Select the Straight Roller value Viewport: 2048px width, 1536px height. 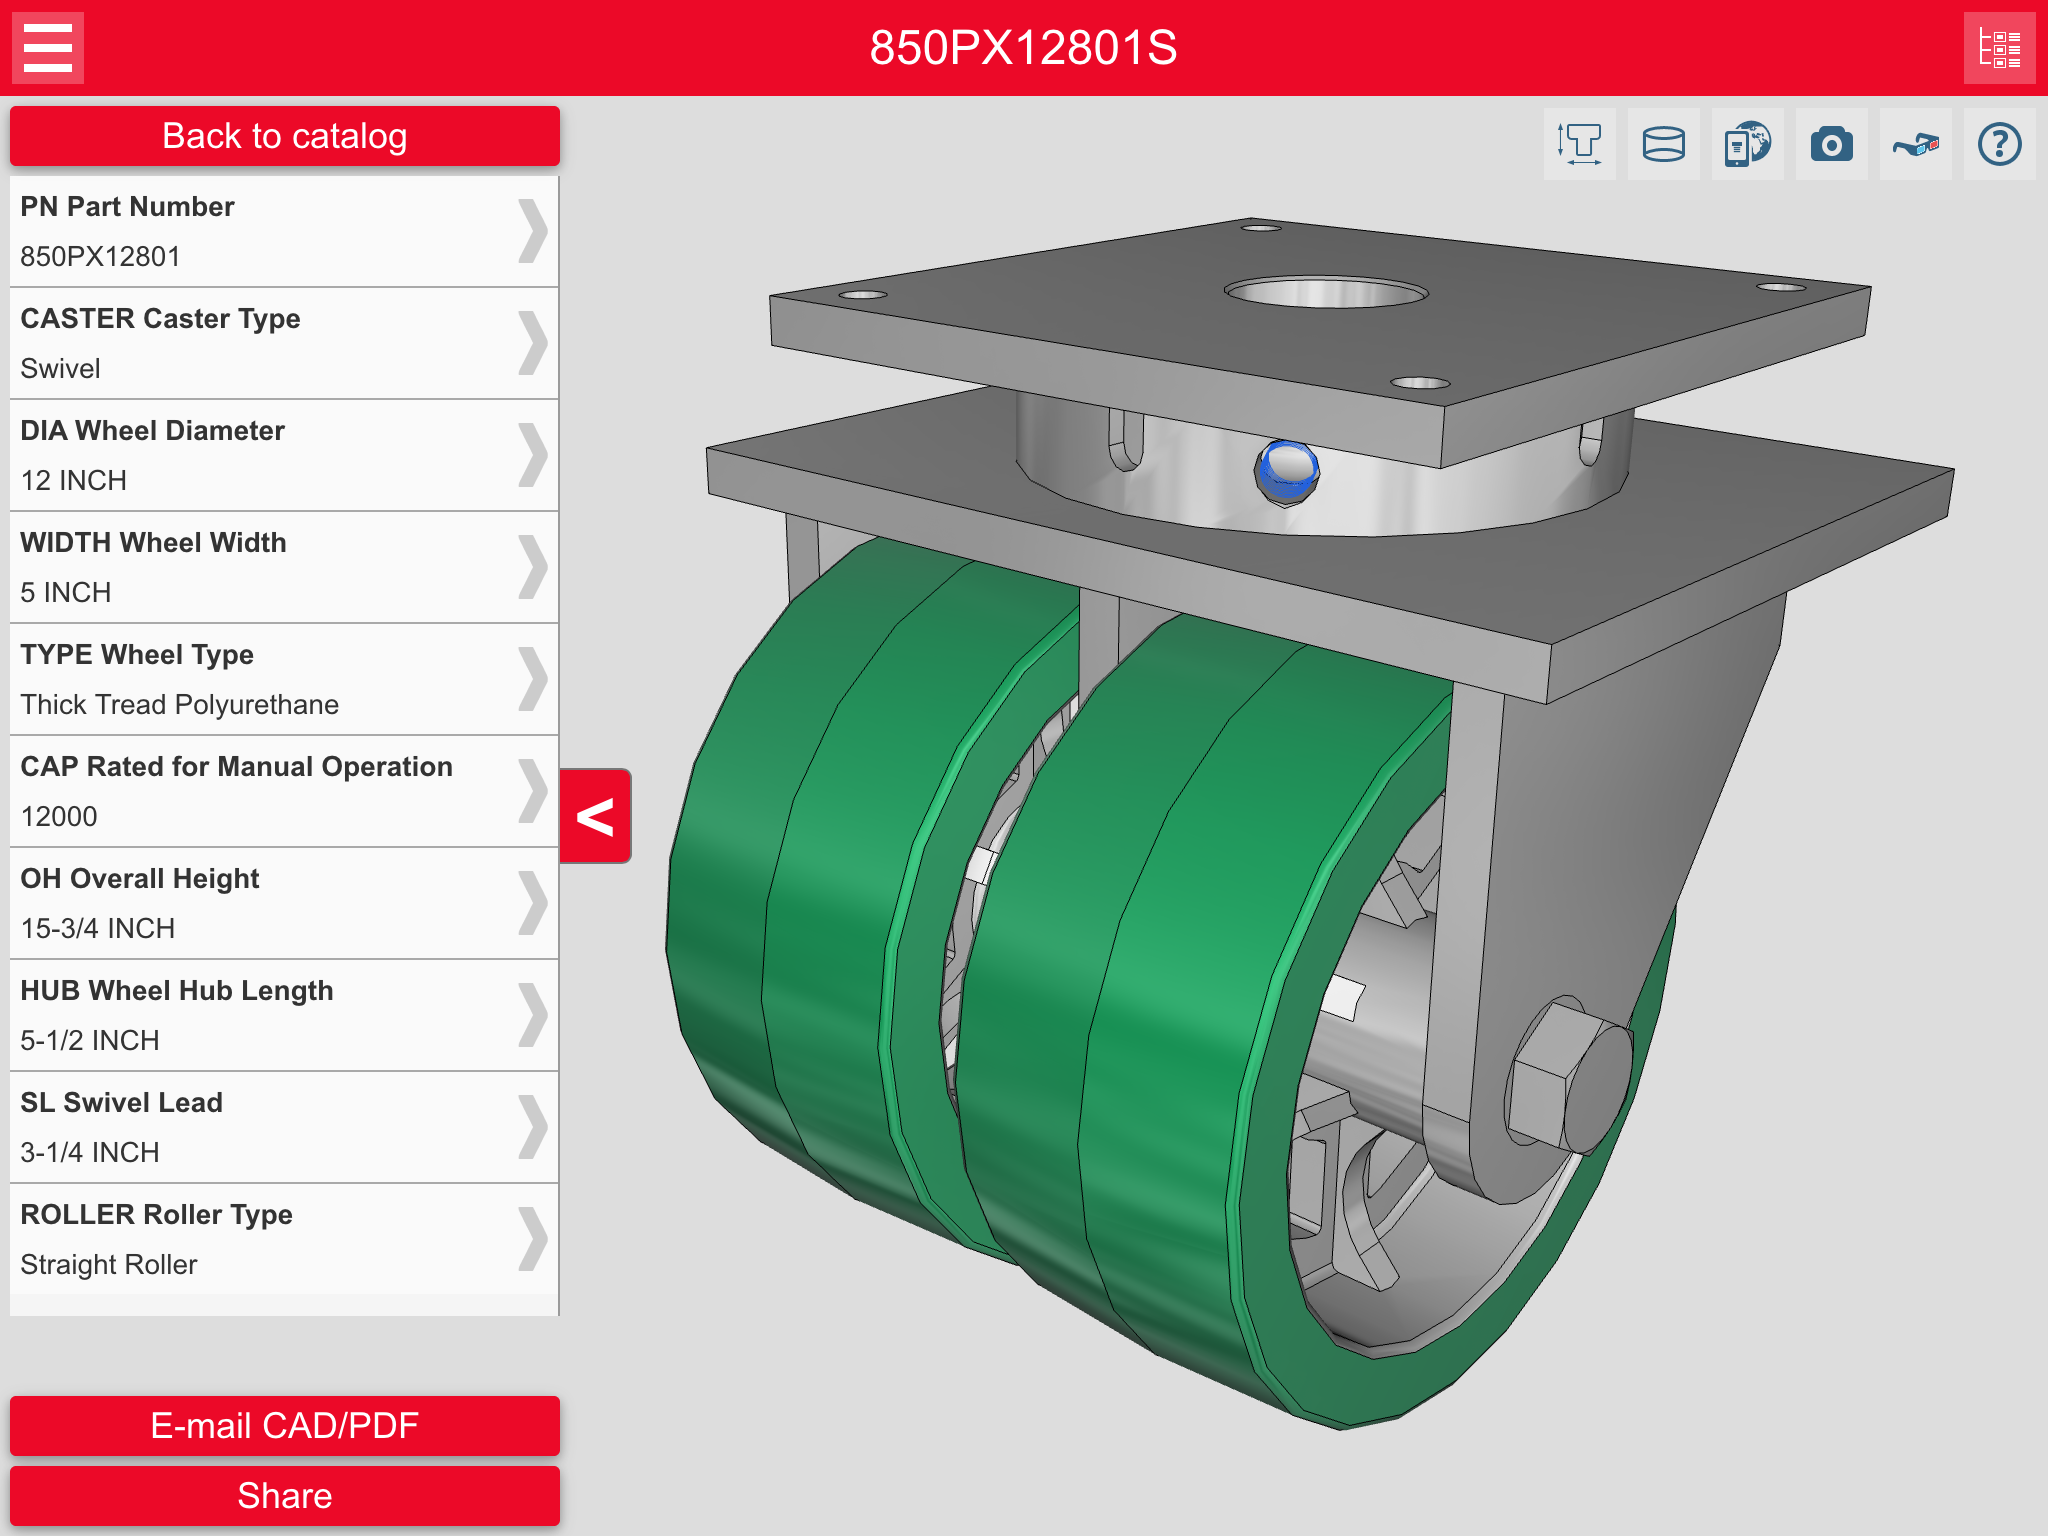click(108, 1265)
